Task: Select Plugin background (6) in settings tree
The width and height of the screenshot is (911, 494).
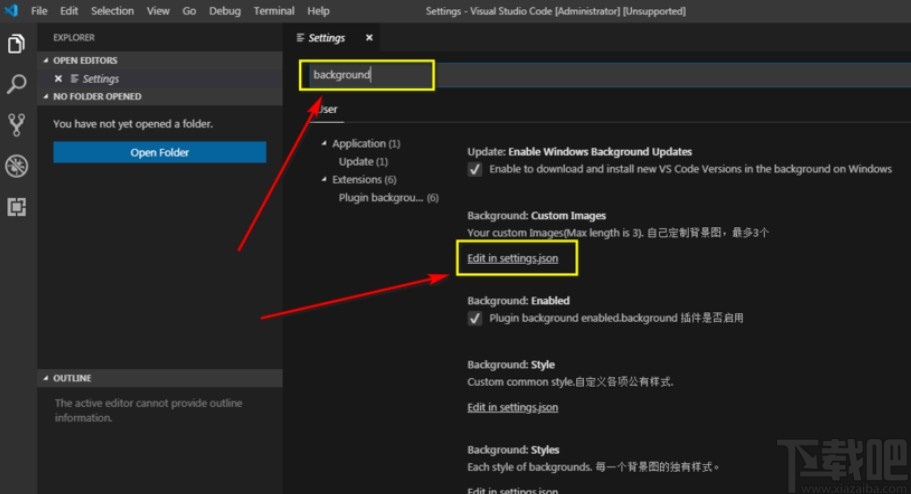Action: coord(389,198)
